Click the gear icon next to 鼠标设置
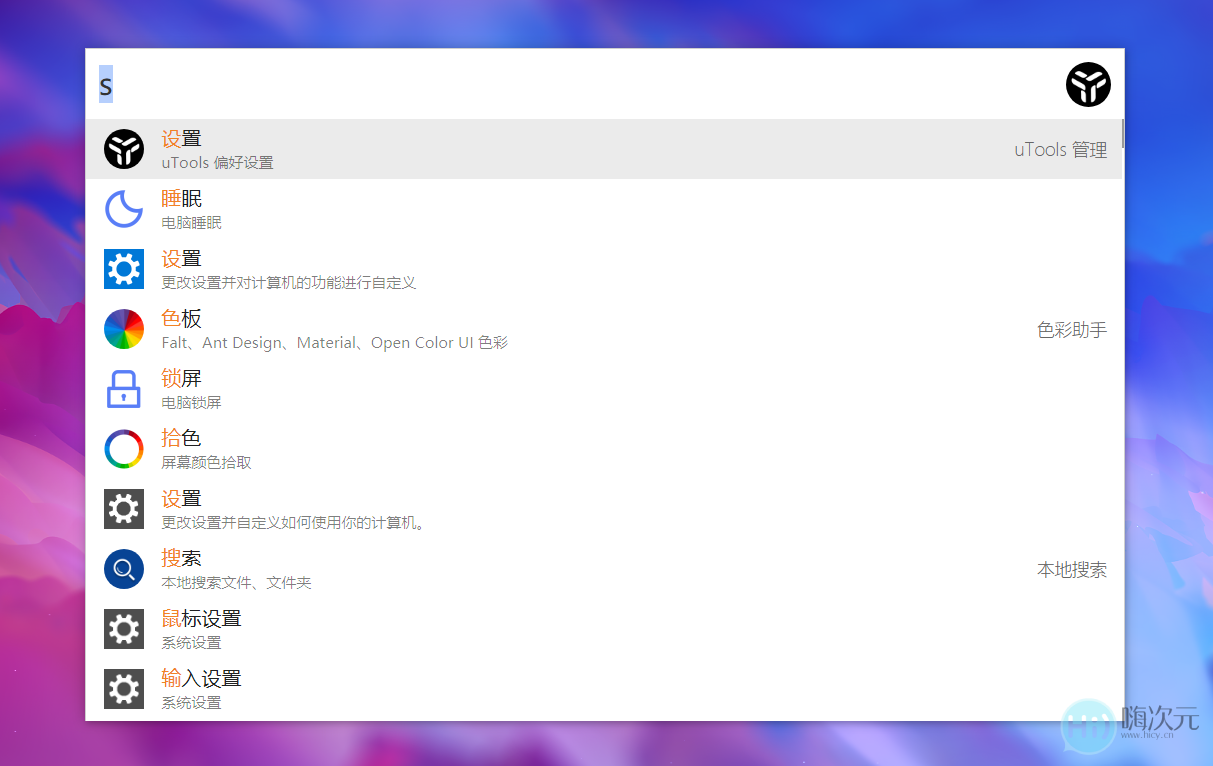 pyautogui.click(x=123, y=628)
